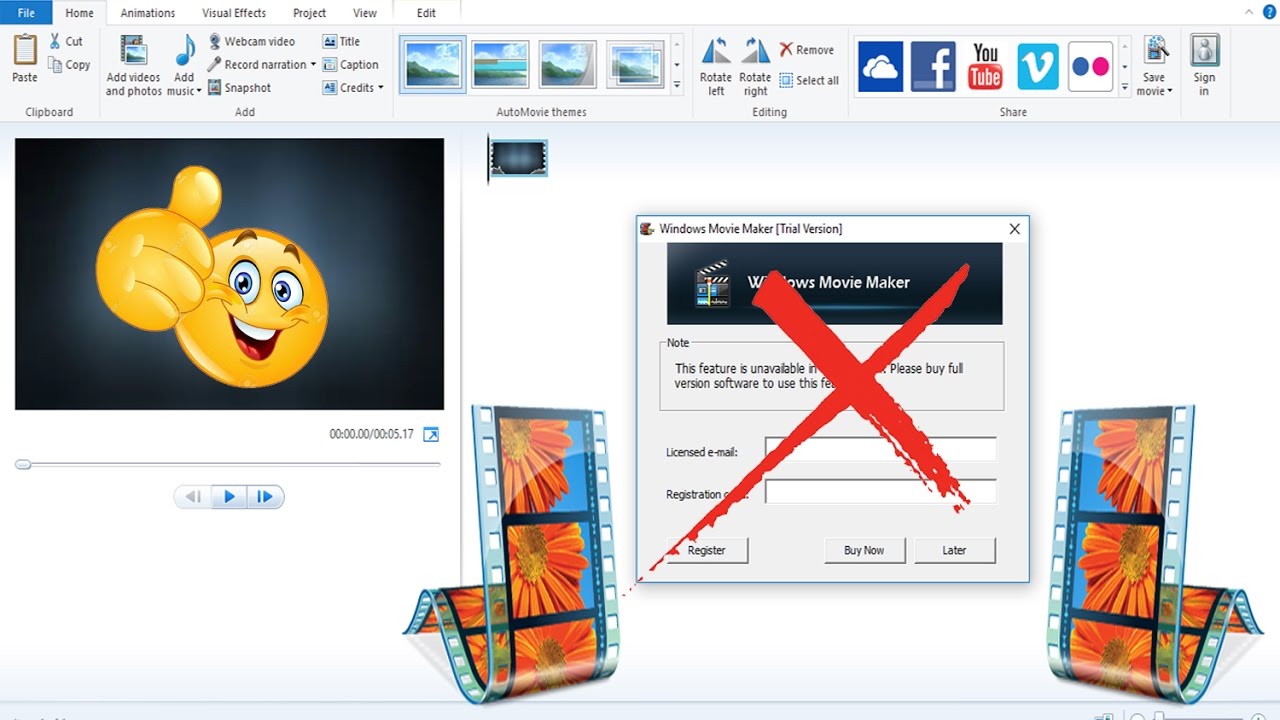Click the preview seek bar
Screen dimensions: 1280x720
point(228,464)
